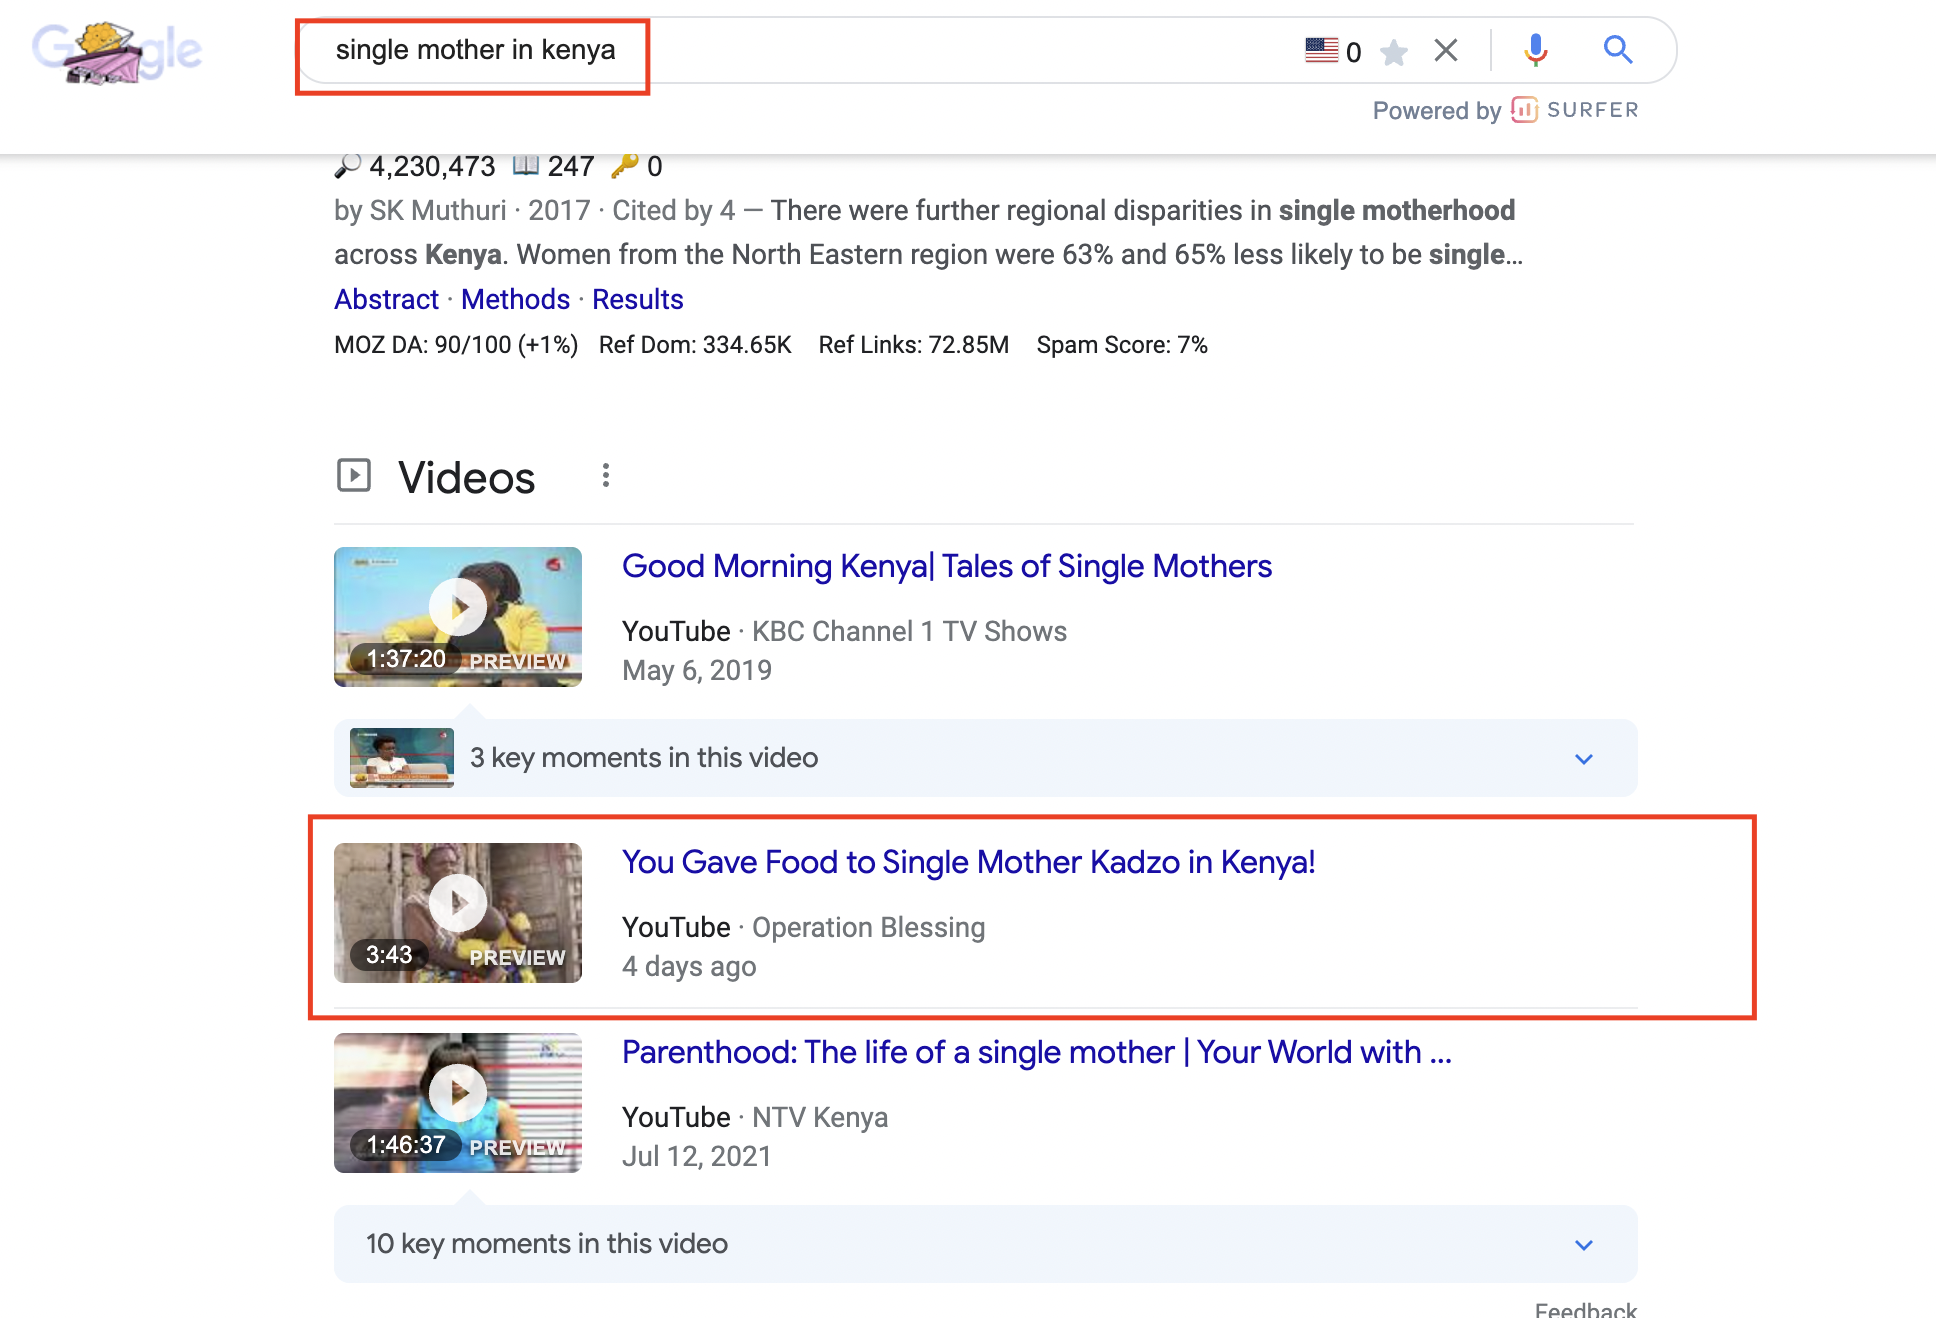
Task: Open the three-dot menu beside Videos
Action: [605, 476]
